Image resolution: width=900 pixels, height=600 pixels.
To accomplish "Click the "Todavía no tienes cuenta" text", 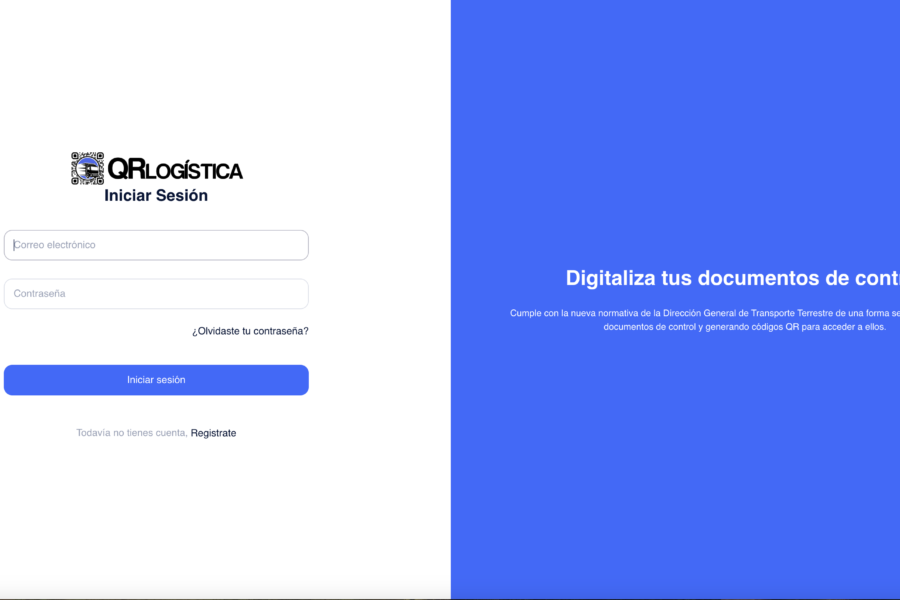I will (131, 433).
